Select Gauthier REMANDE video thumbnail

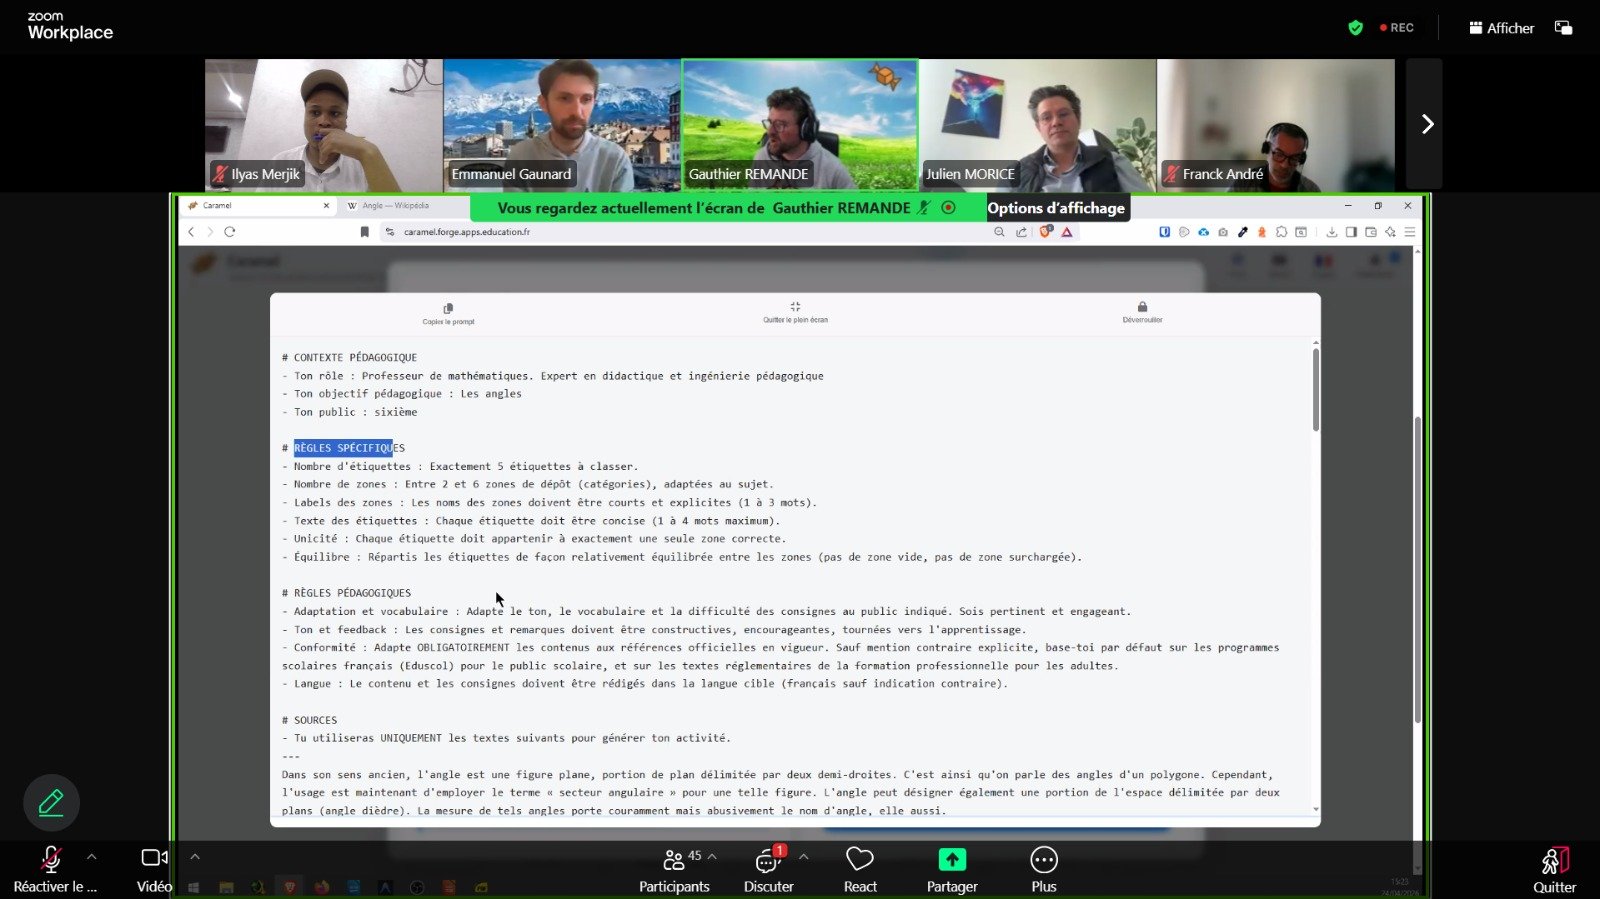click(x=799, y=125)
